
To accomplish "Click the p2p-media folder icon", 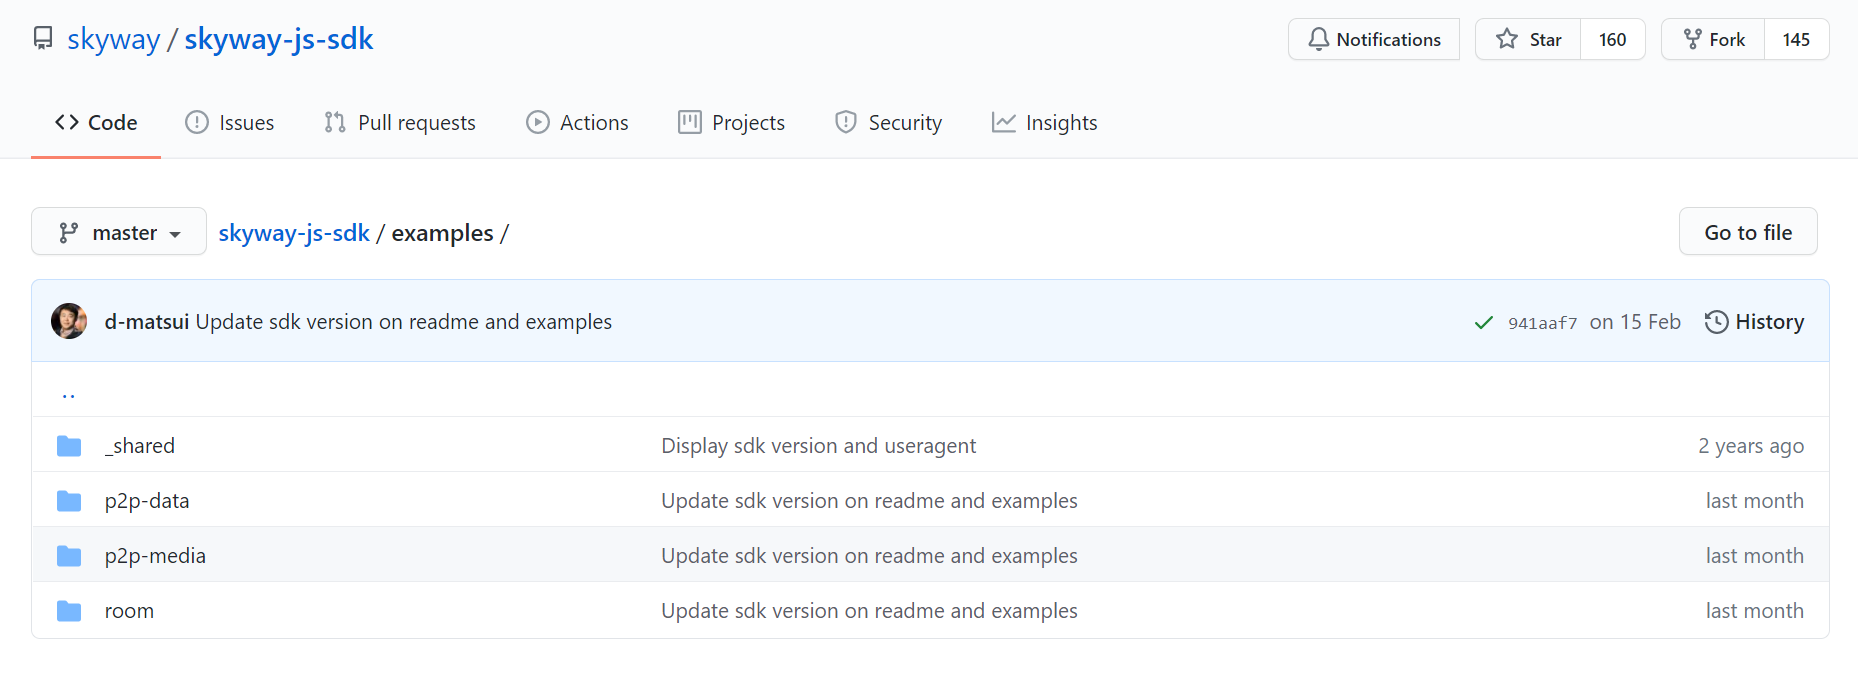I will pos(69,556).
